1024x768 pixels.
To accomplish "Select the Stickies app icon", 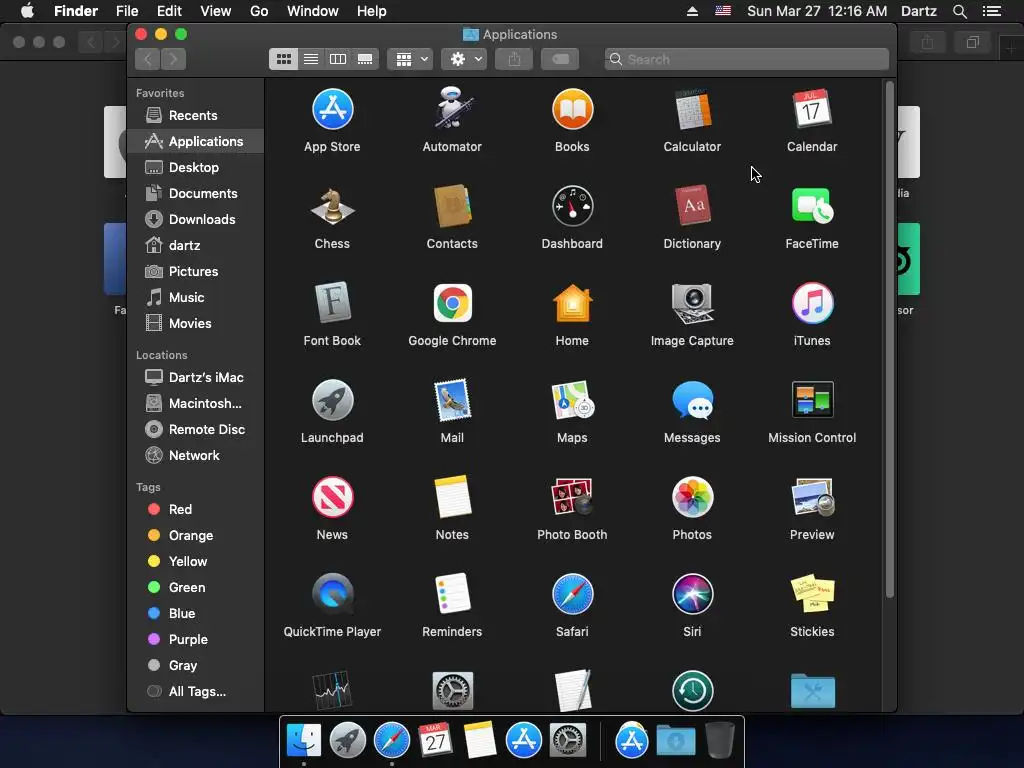I will pos(812,594).
